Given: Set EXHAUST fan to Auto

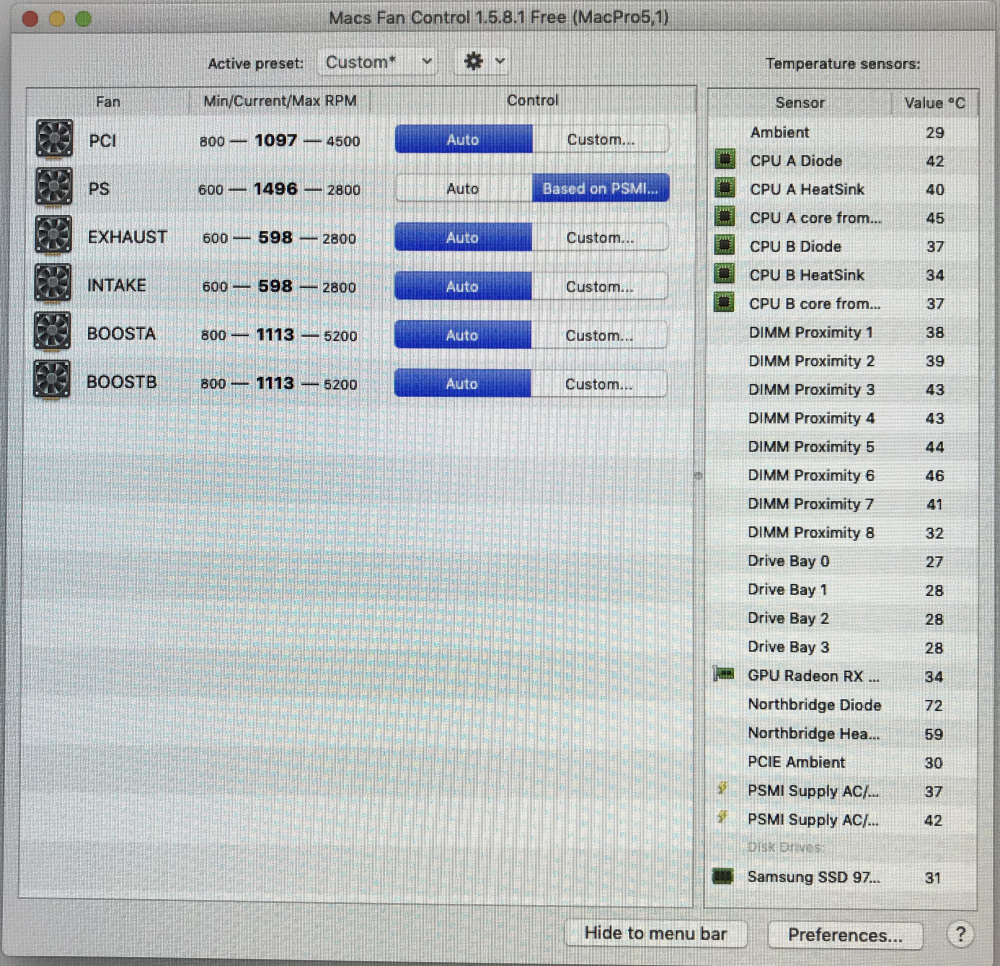Looking at the screenshot, I should pyautogui.click(x=462, y=237).
